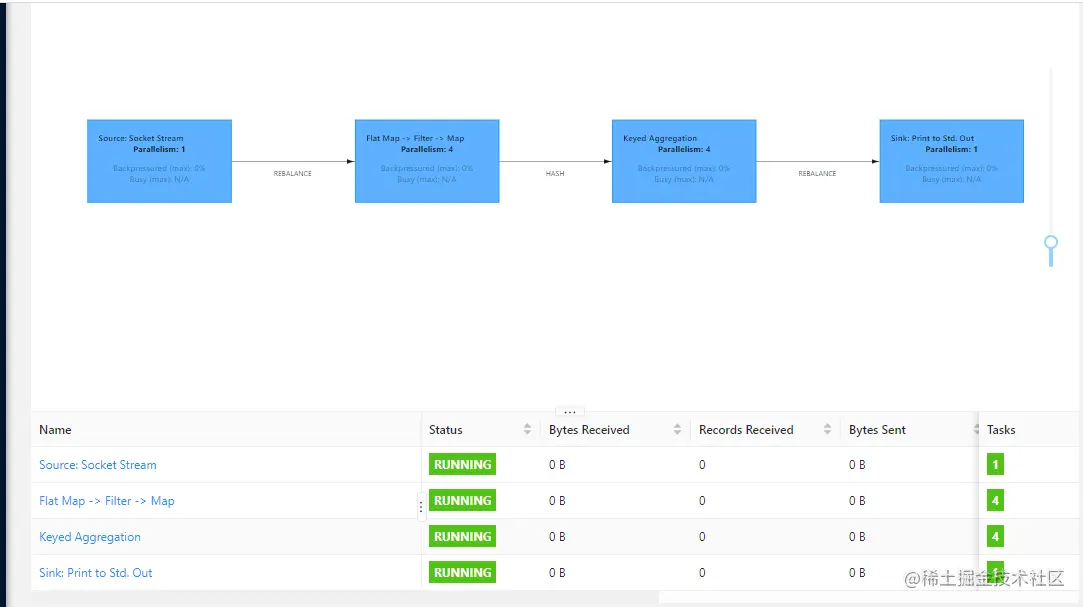Open the Keyed Aggregation table link

90,537
